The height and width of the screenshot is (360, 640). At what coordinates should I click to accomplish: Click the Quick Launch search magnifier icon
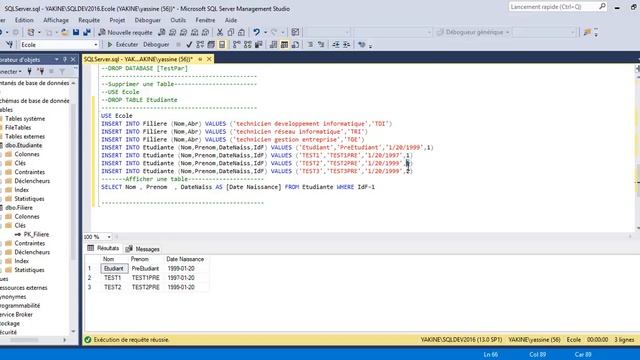pyautogui.click(x=602, y=7)
